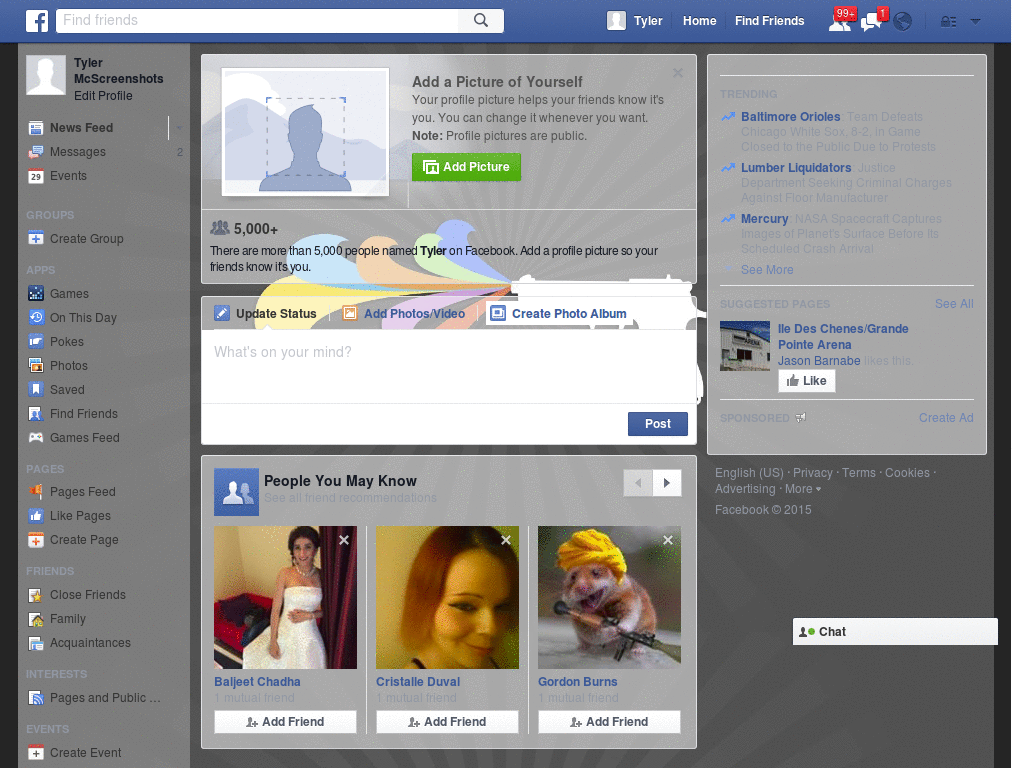Expand the footer More dropdown
The image size is (1024, 768).
pos(803,489)
